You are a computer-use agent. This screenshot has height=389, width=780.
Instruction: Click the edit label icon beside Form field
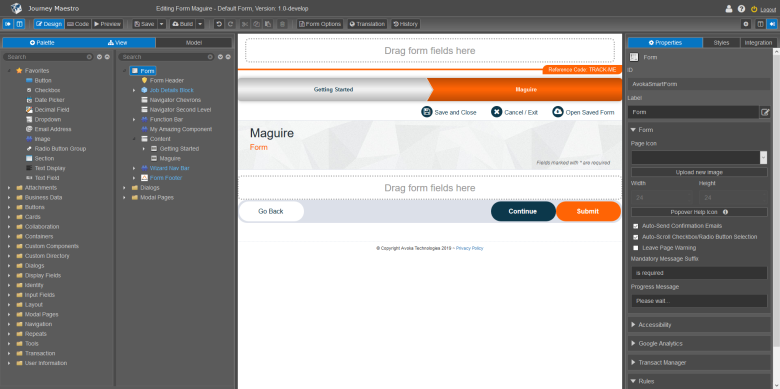coord(765,112)
